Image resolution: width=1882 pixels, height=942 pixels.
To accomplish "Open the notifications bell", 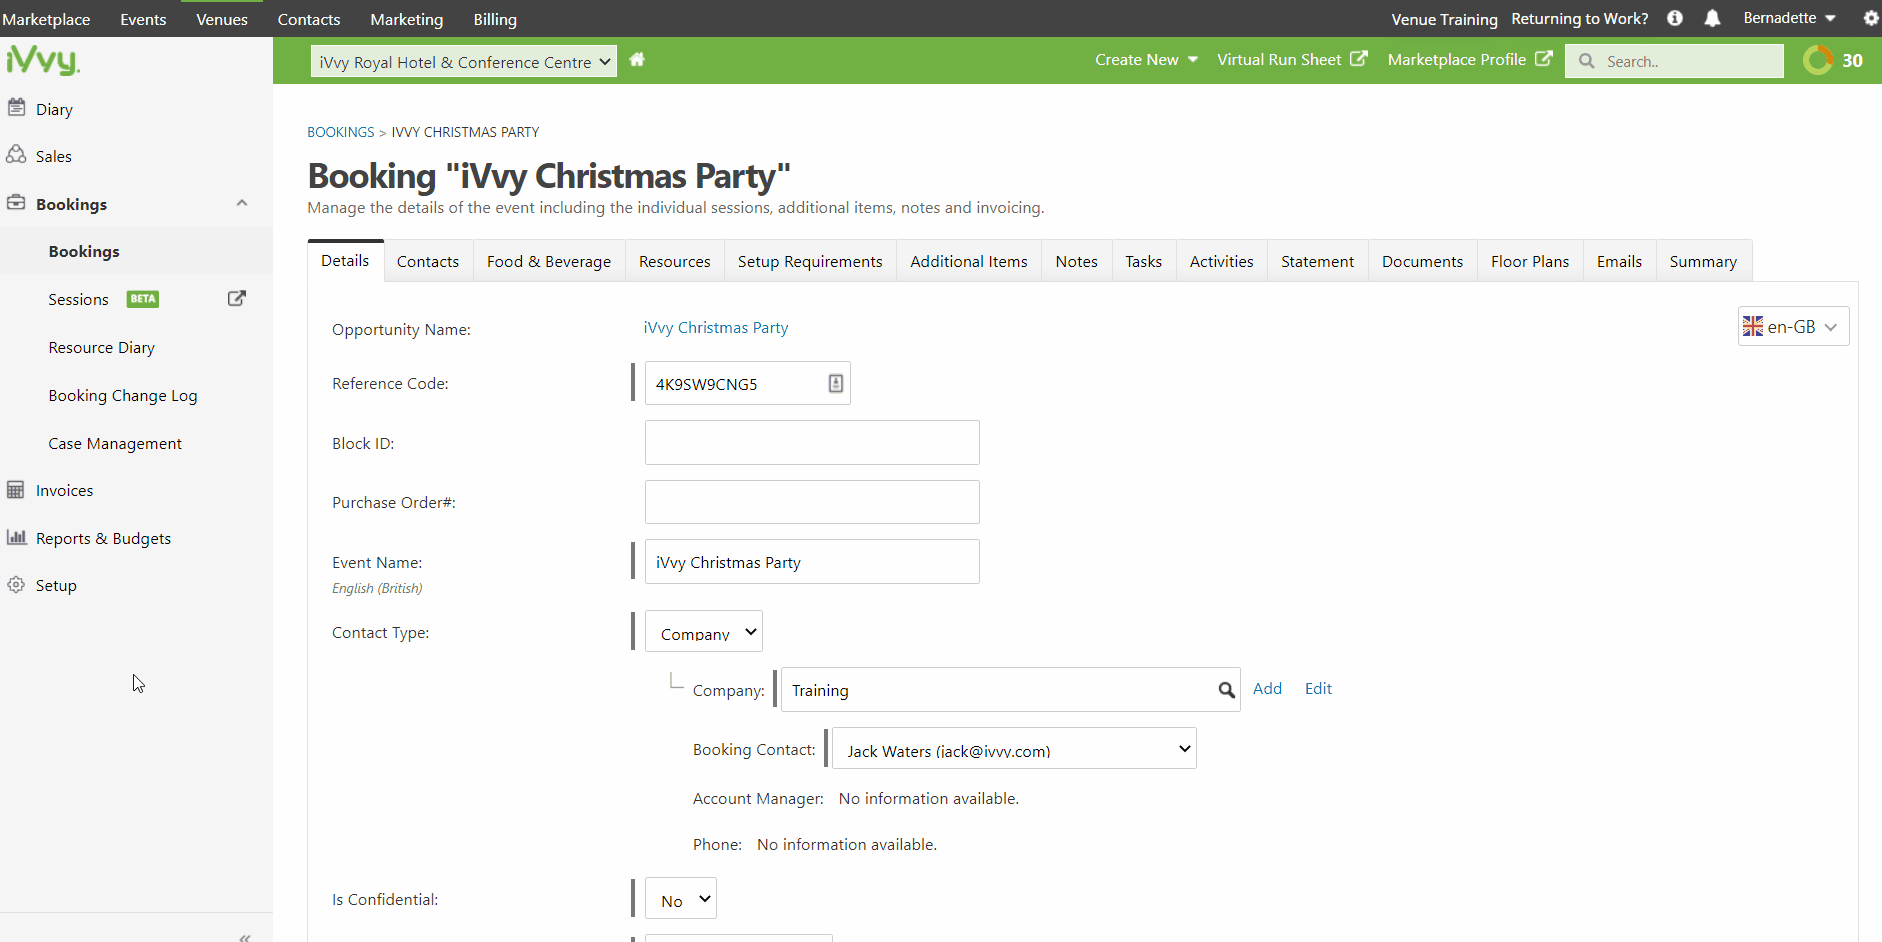I will pyautogui.click(x=1713, y=18).
